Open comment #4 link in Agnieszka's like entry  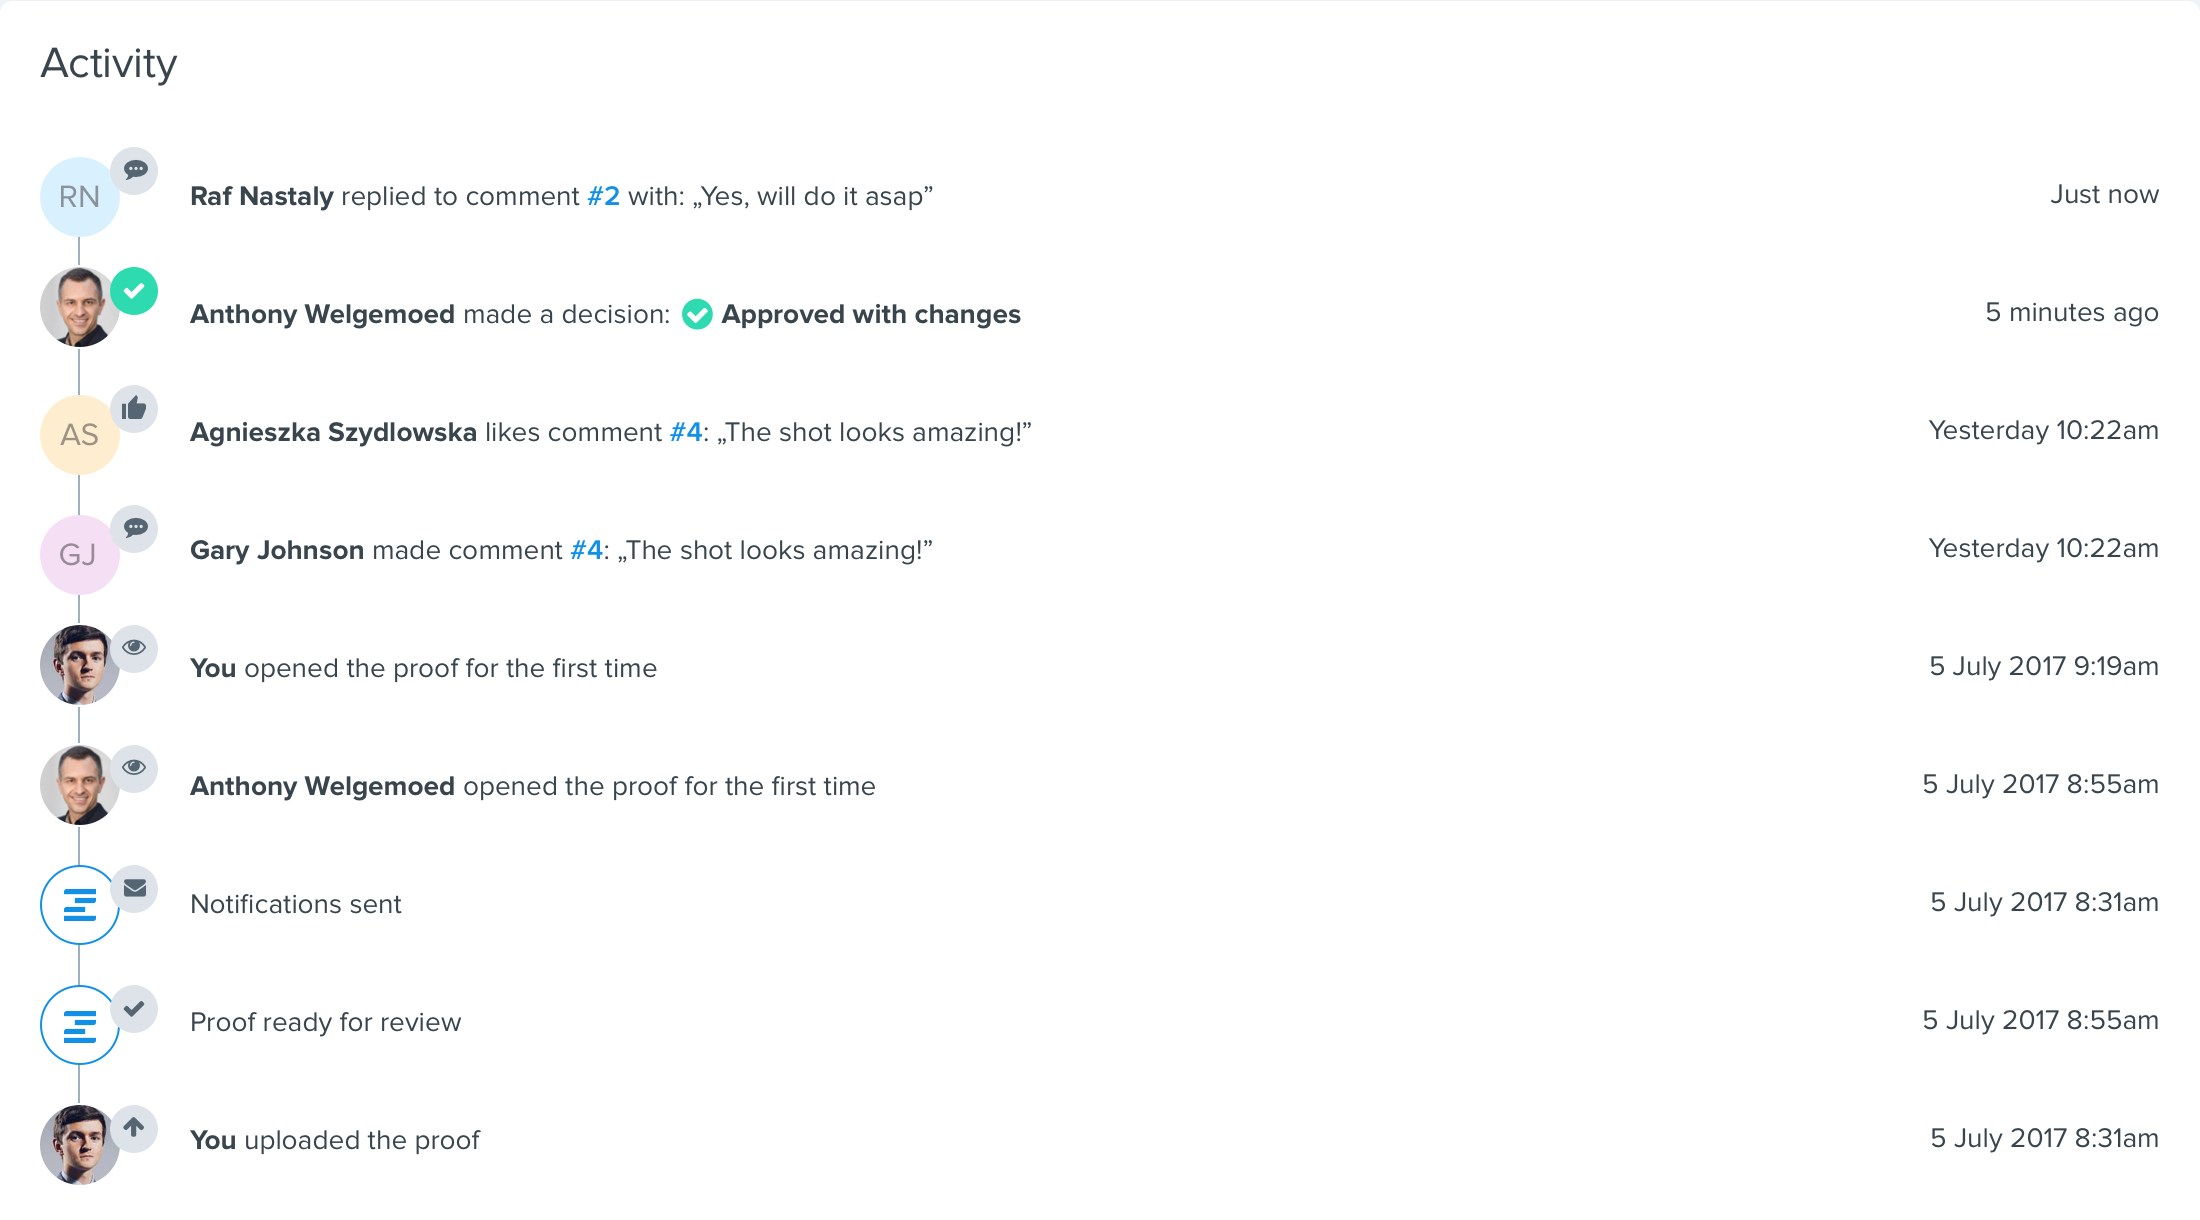coord(686,432)
